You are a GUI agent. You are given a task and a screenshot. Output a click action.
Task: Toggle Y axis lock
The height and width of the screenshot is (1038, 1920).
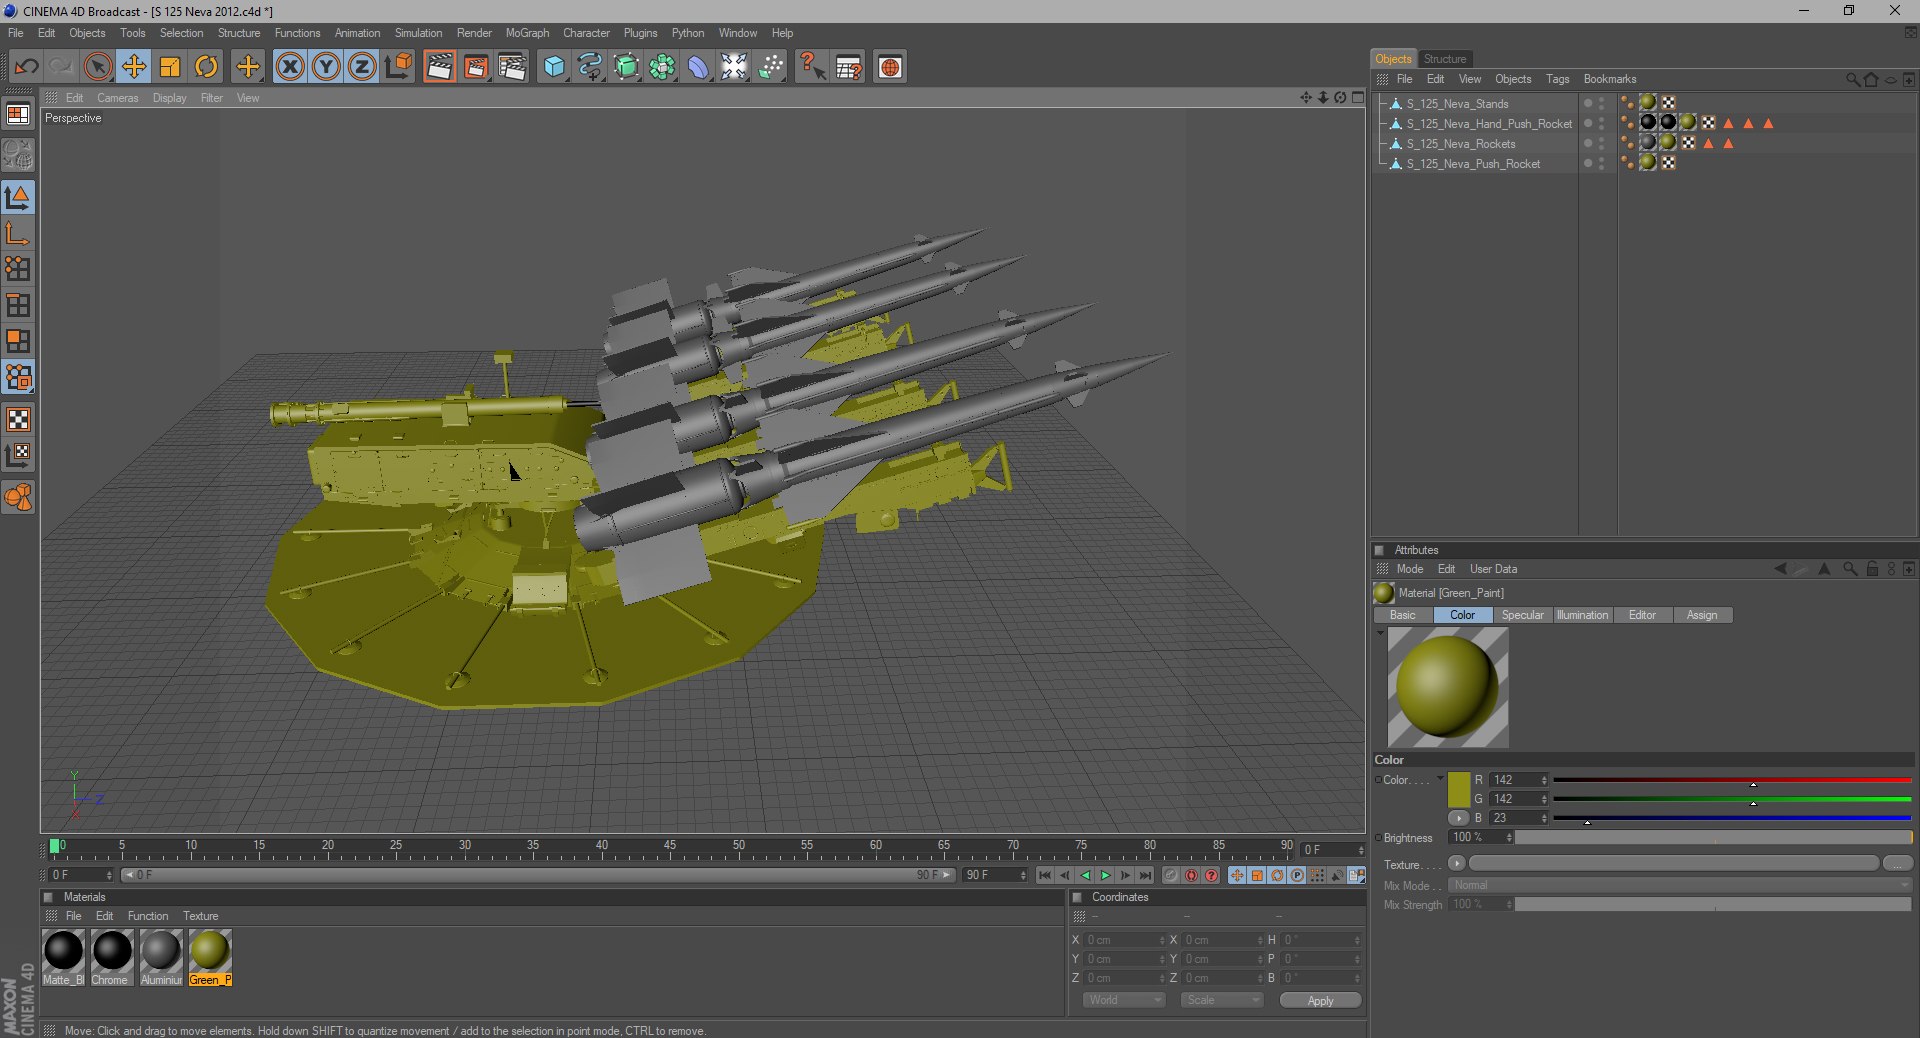point(326,67)
